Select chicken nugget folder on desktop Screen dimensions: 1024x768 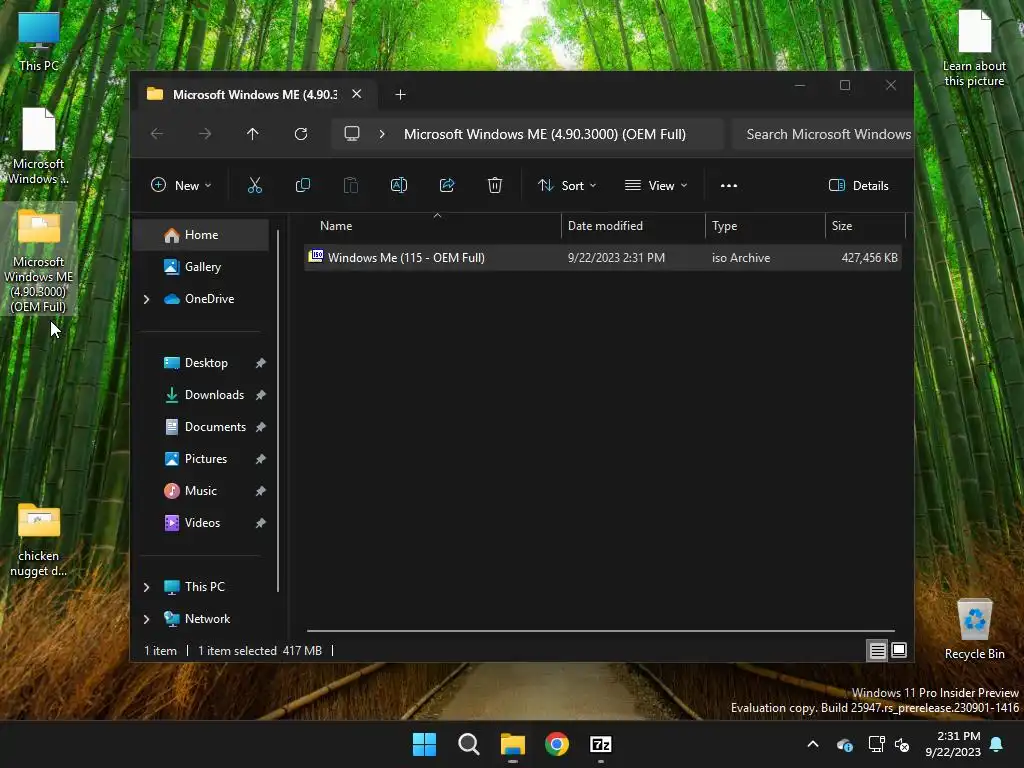(x=39, y=539)
